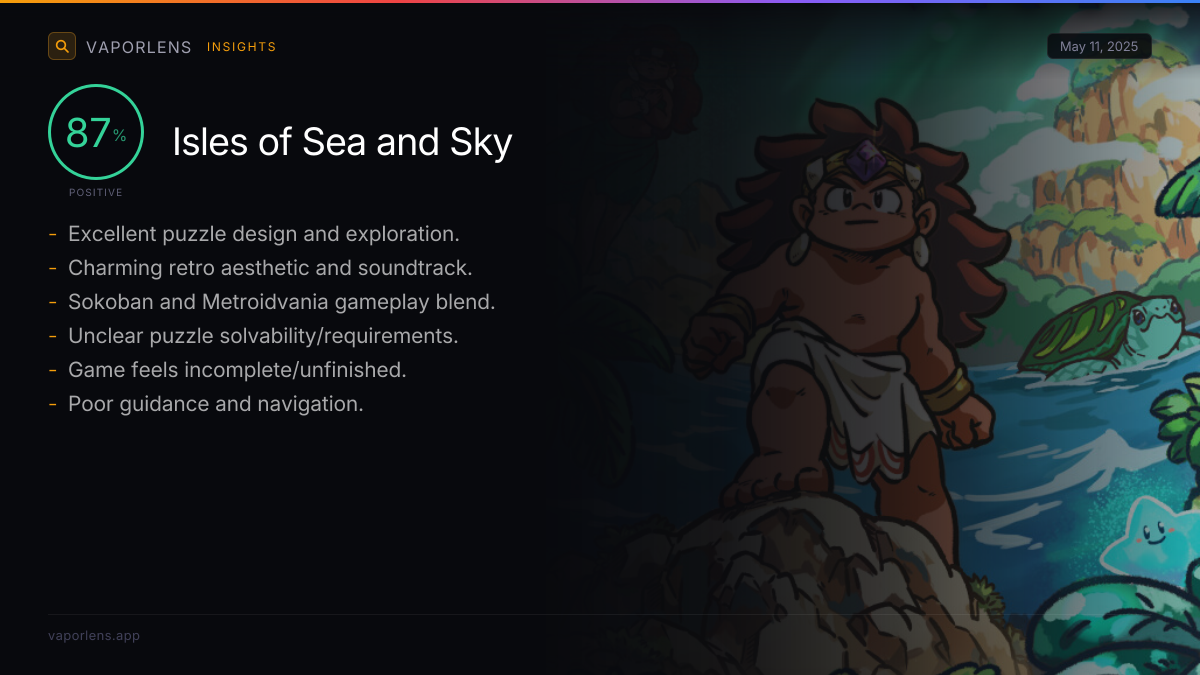
Task: Click the hero character in the artwork
Action: coord(860,330)
